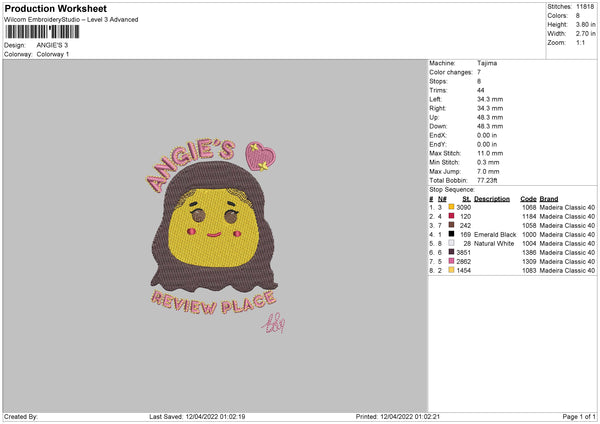Click the pink signature under the design
The image size is (600, 424).
coord(274,324)
